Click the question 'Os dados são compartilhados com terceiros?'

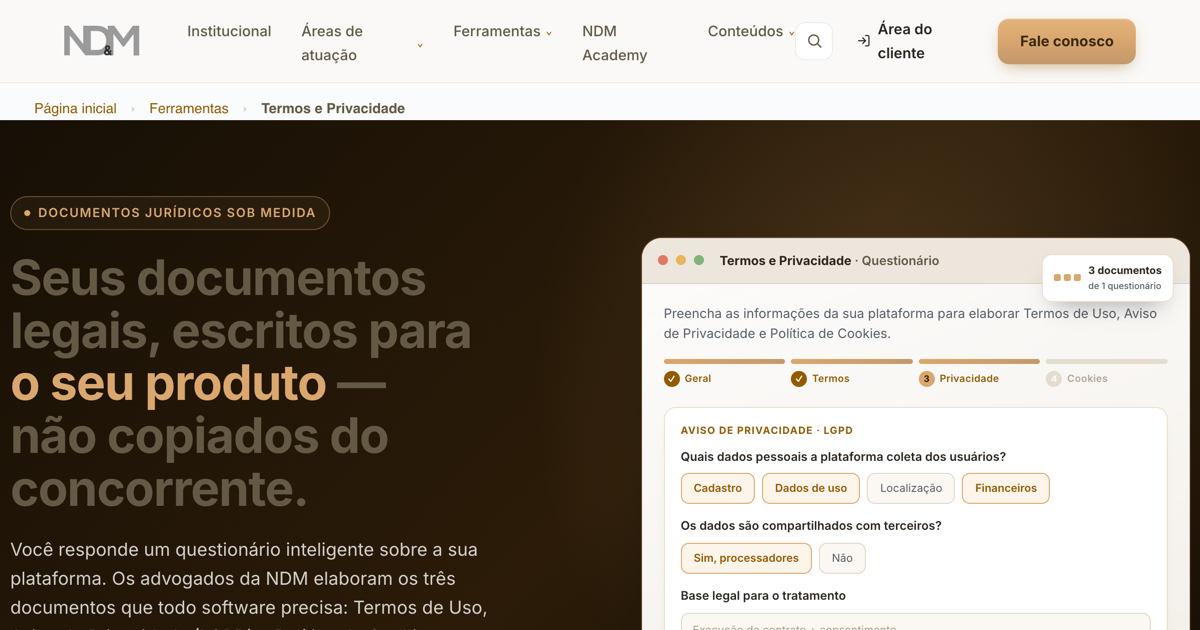811,526
